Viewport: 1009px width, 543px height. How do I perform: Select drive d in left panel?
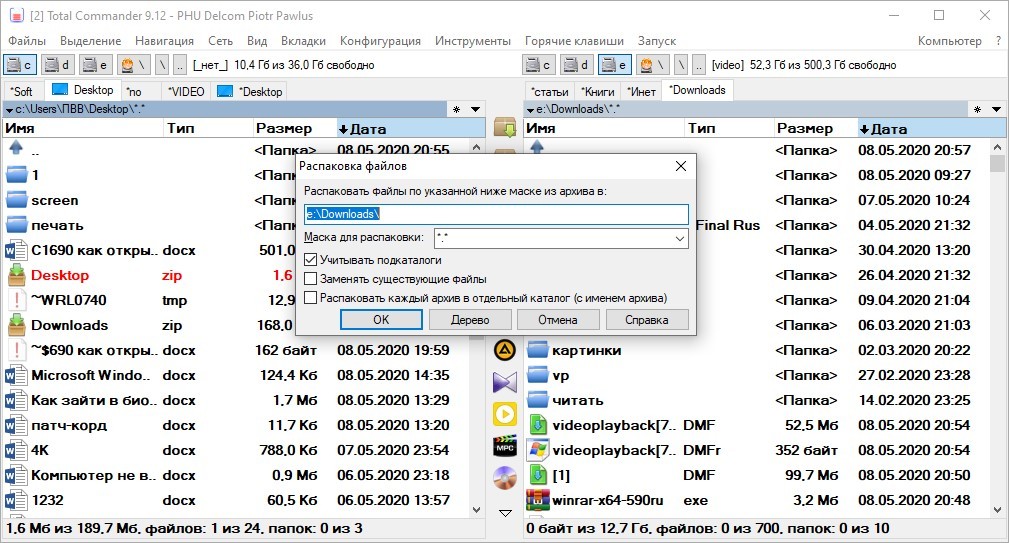point(57,65)
